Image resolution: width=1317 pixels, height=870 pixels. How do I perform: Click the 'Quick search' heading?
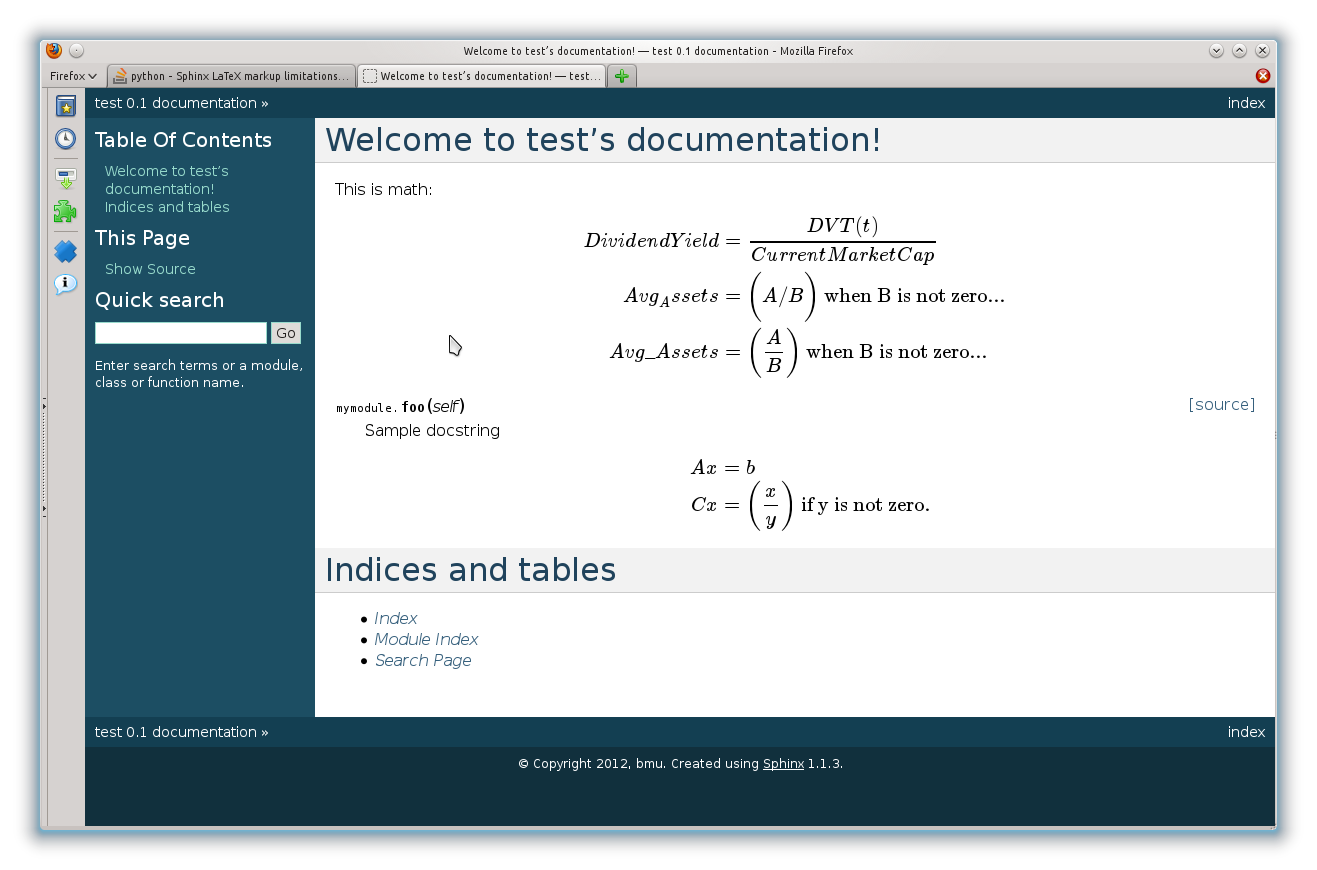pos(159,300)
